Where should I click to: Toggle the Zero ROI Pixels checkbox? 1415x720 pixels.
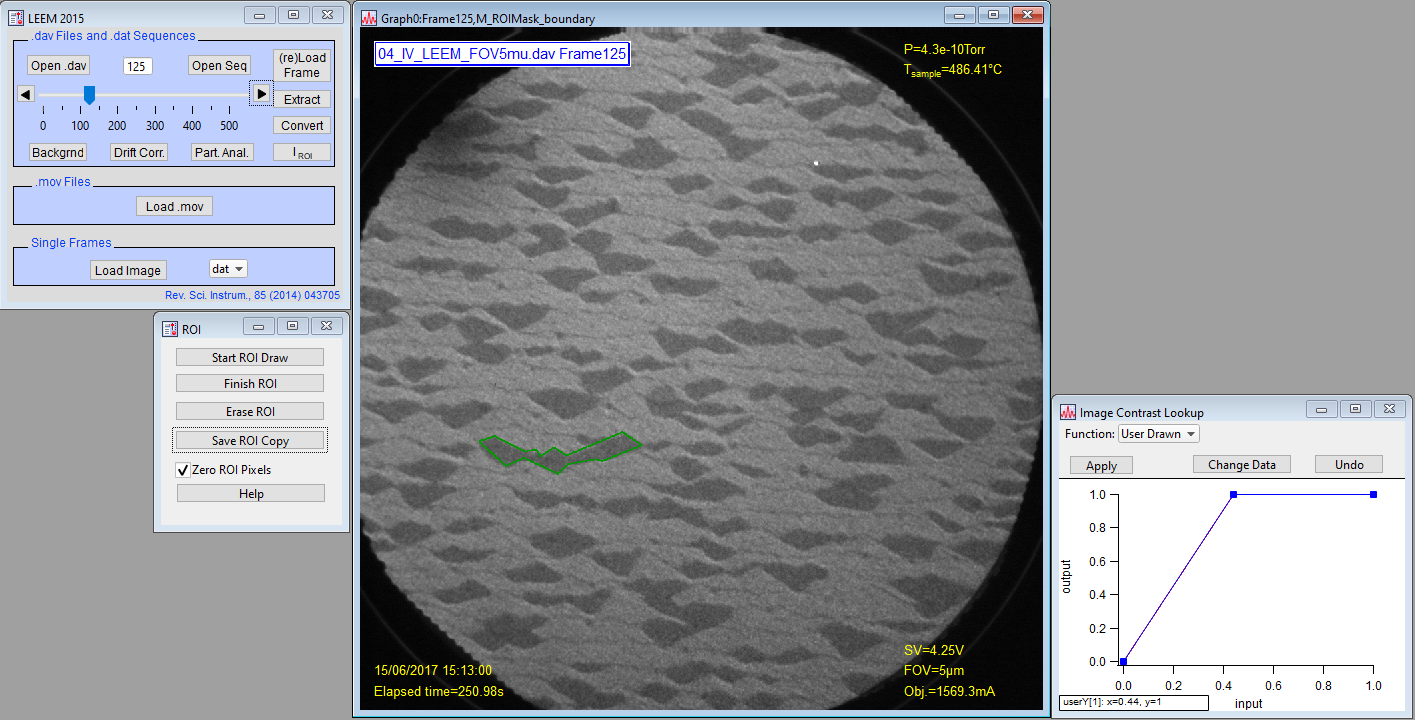point(183,470)
